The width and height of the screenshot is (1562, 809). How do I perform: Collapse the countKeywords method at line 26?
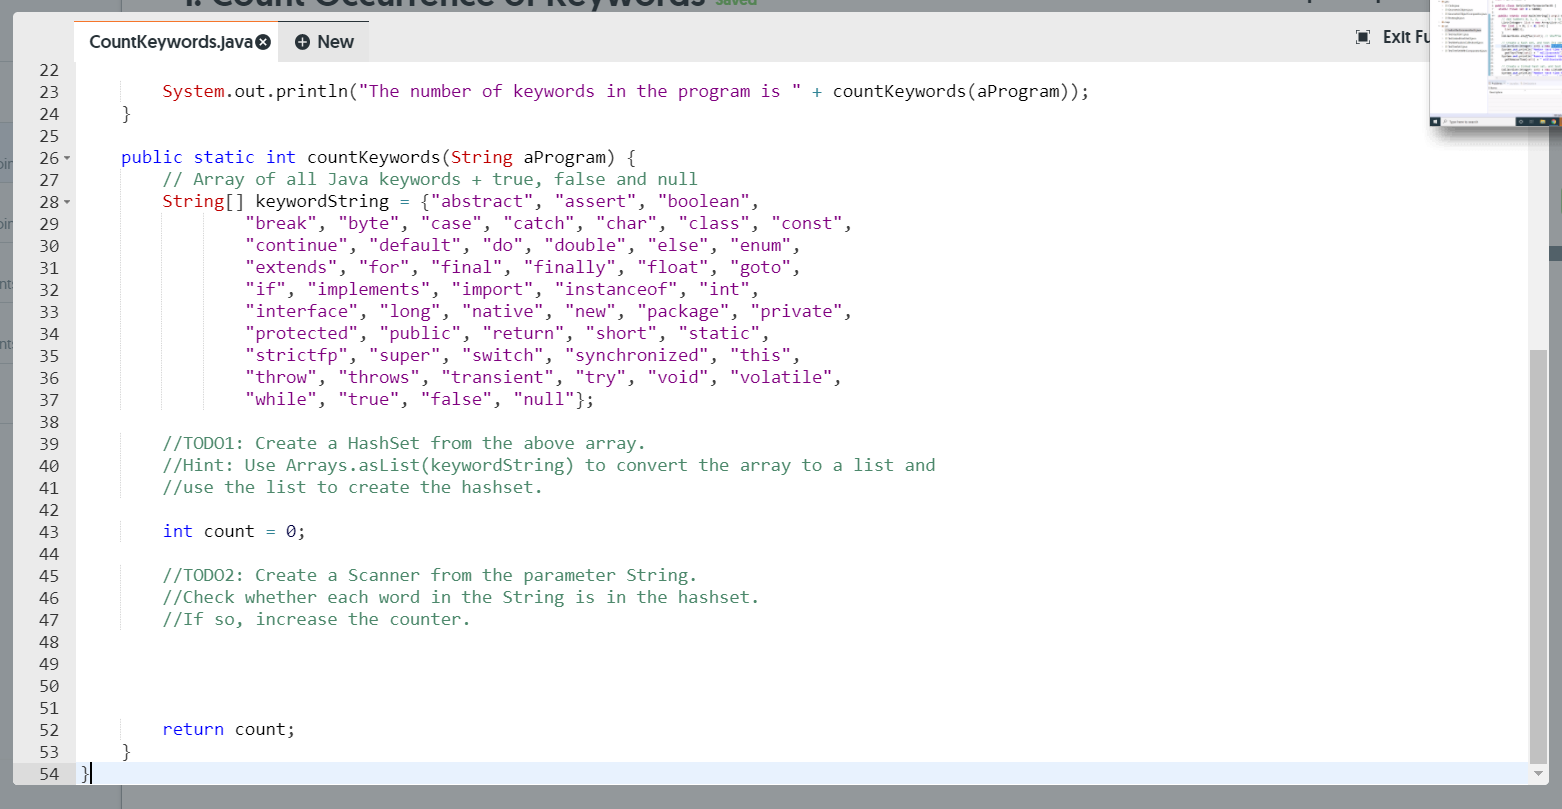[67, 158]
